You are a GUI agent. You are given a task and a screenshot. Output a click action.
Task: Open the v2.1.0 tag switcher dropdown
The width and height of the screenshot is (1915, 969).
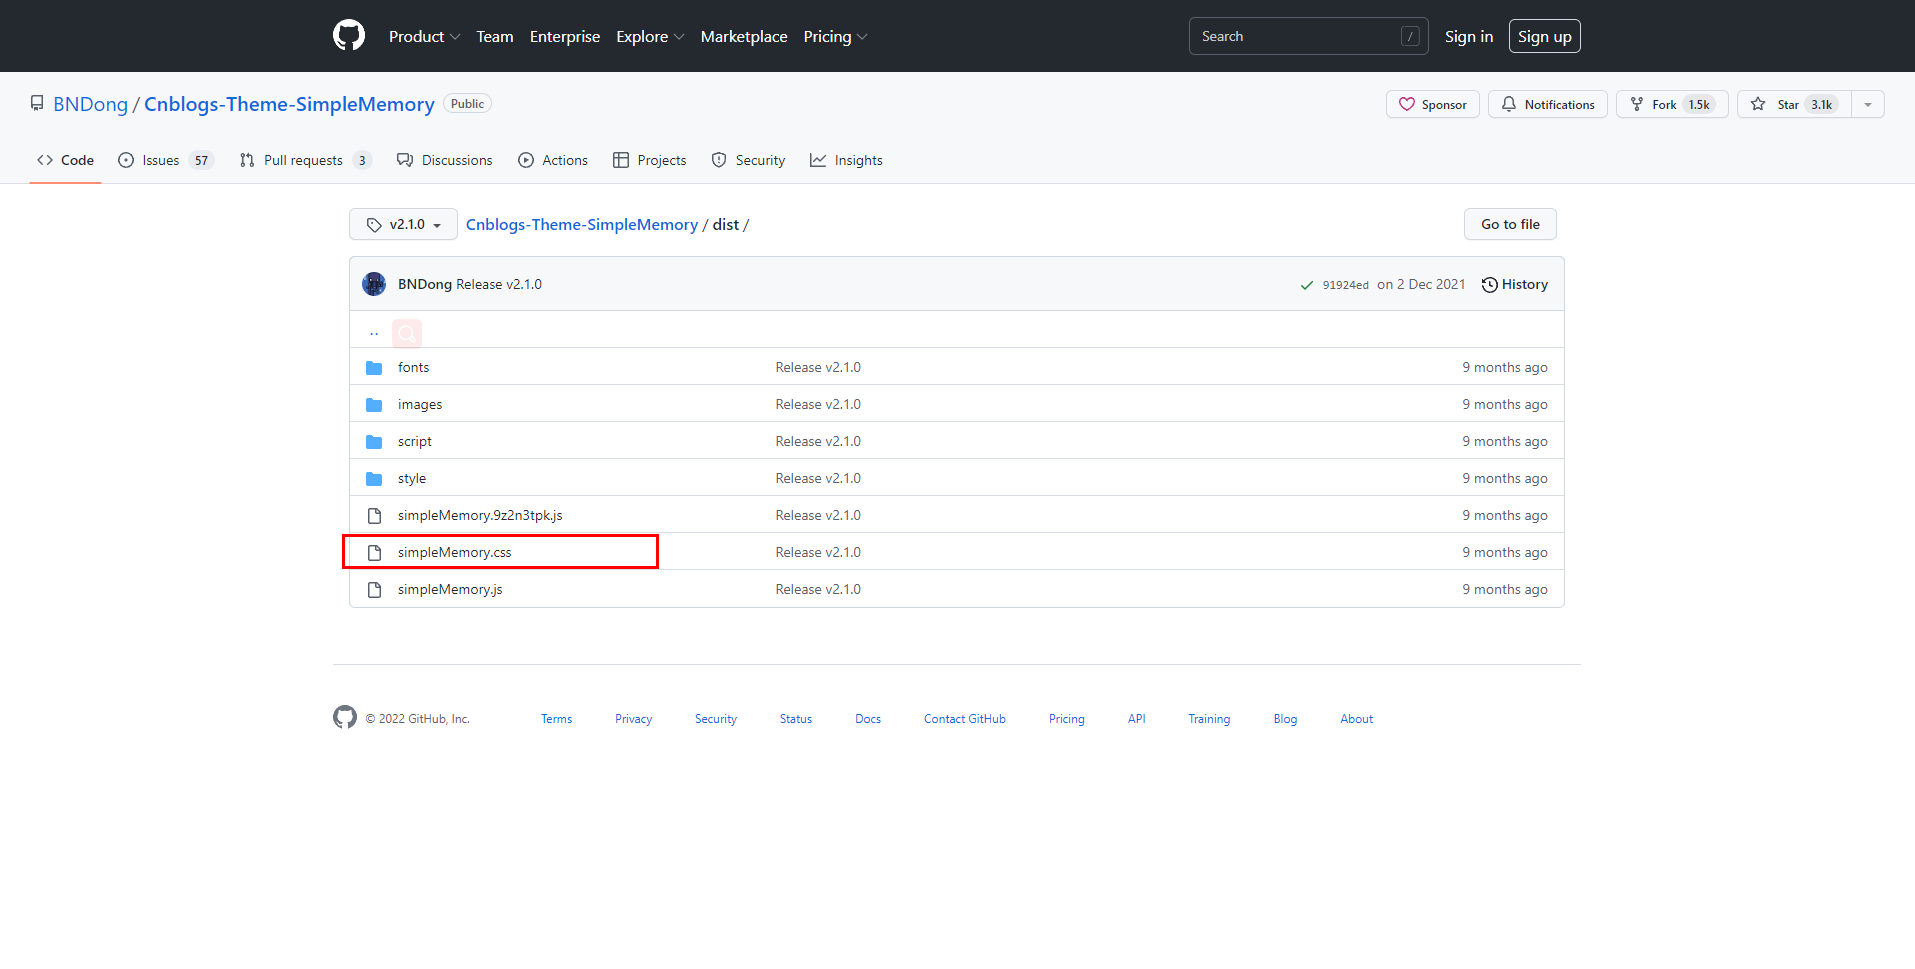403,224
